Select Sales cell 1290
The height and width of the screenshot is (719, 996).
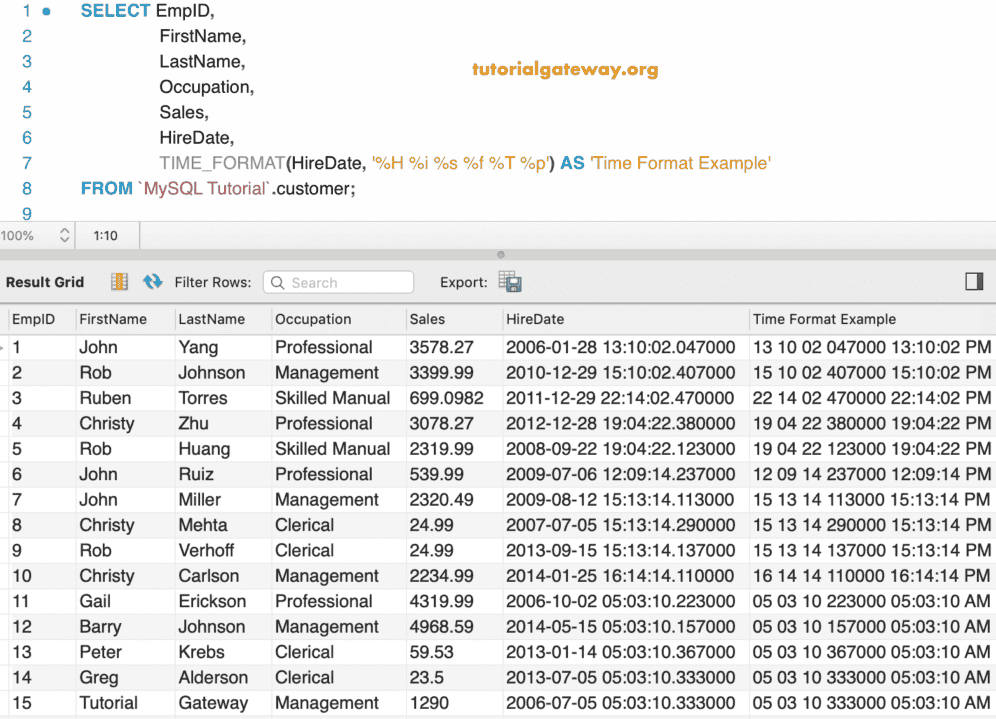click(429, 703)
